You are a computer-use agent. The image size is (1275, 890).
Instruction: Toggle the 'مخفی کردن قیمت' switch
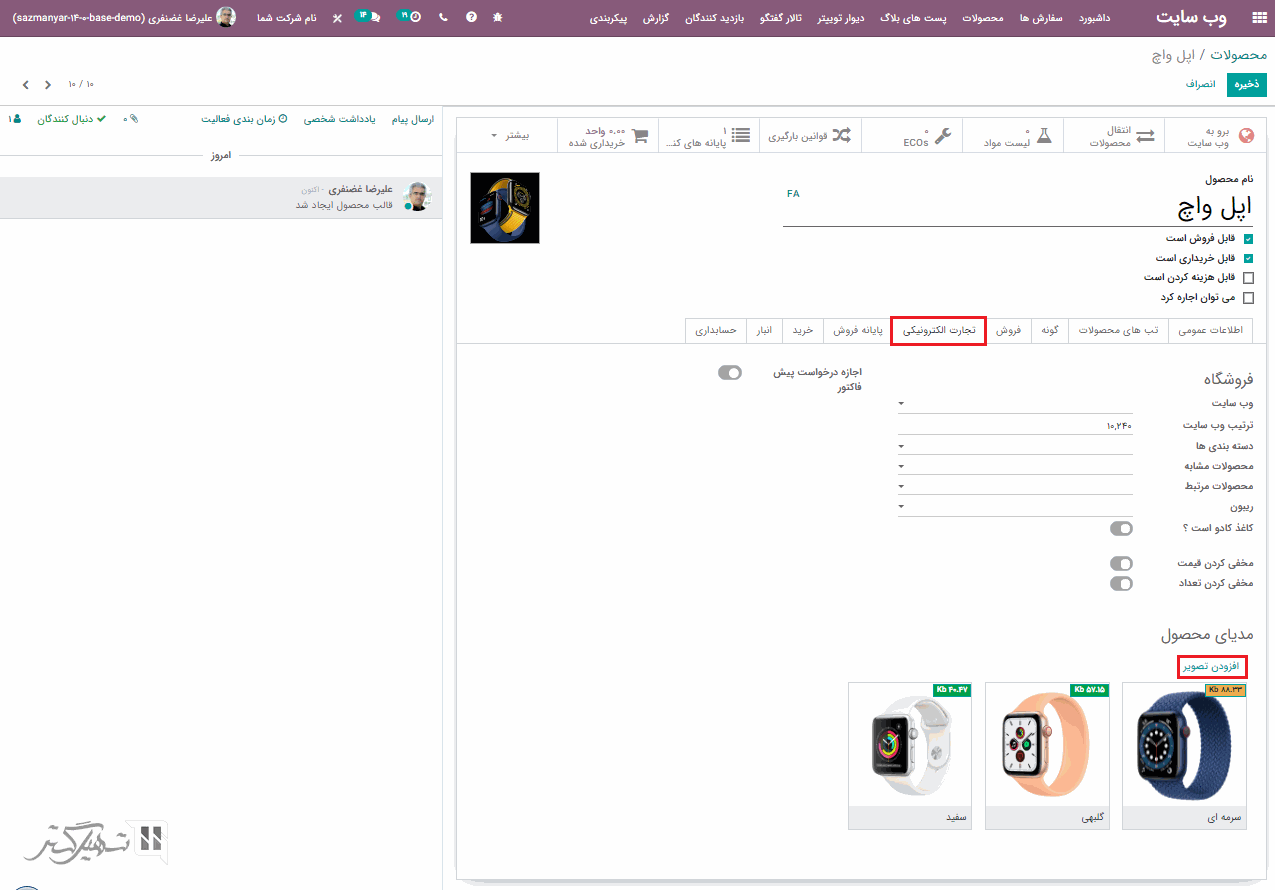point(1122,563)
